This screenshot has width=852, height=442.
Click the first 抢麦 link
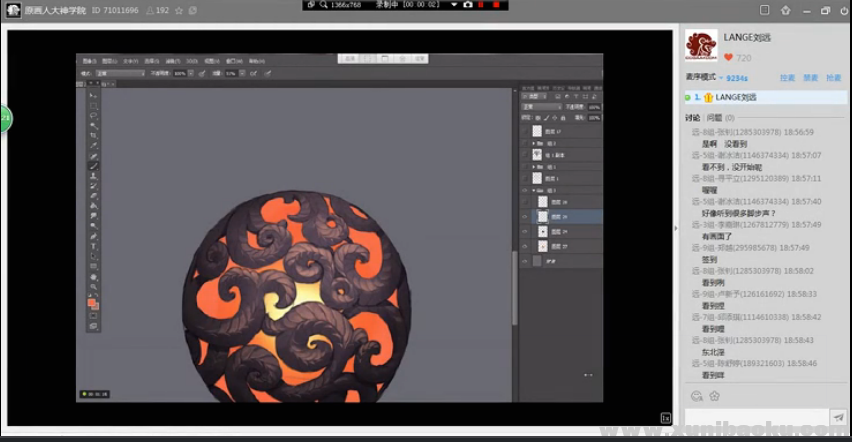click(787, 77)
